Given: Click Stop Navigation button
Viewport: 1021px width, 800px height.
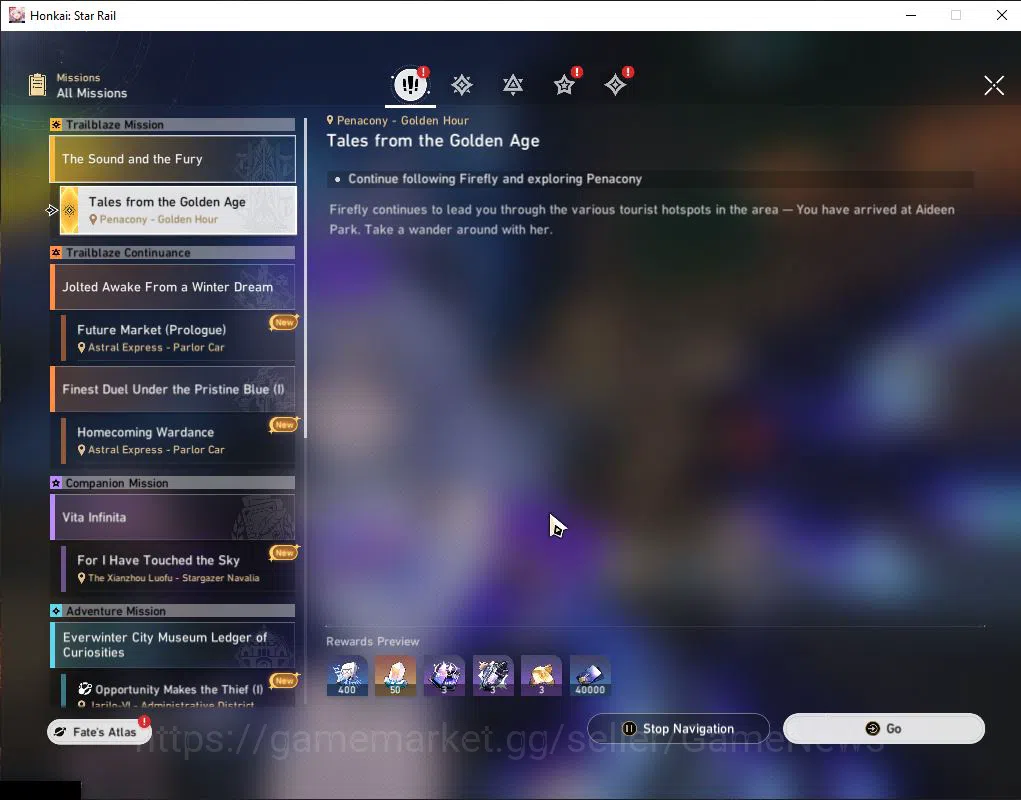Looking at the screenshot, I should [678, 728].
